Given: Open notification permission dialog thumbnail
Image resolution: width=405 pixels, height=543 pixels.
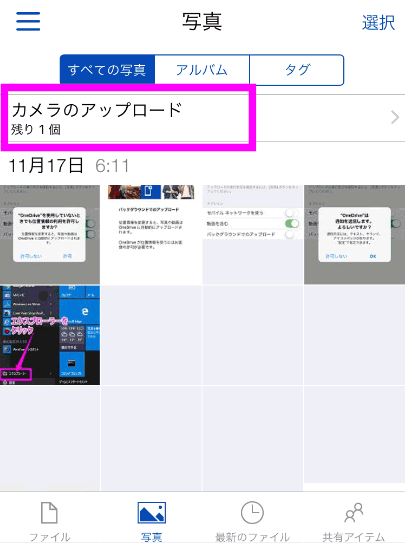Looking at the screenshot, I should click(354, 234).
